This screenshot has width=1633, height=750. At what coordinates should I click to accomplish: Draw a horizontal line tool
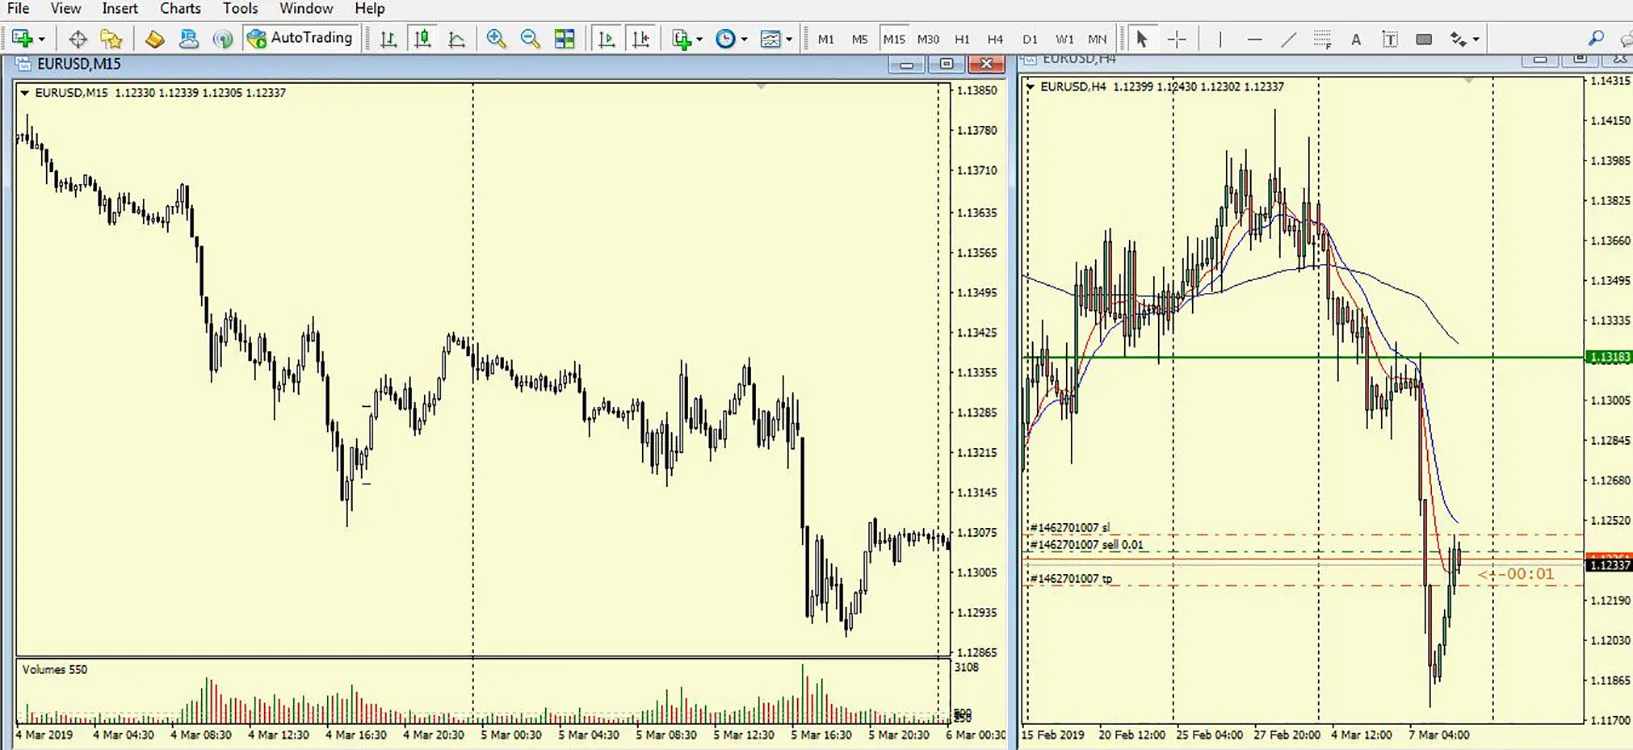pyautogui.click(x=1254, y=39)
